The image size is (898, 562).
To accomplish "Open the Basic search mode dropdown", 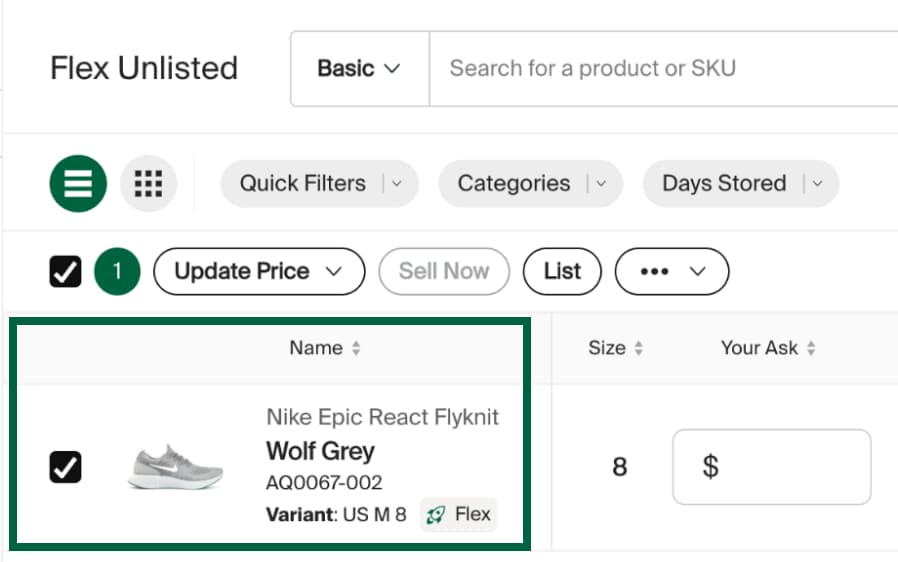I will click(x=359, y=69).
